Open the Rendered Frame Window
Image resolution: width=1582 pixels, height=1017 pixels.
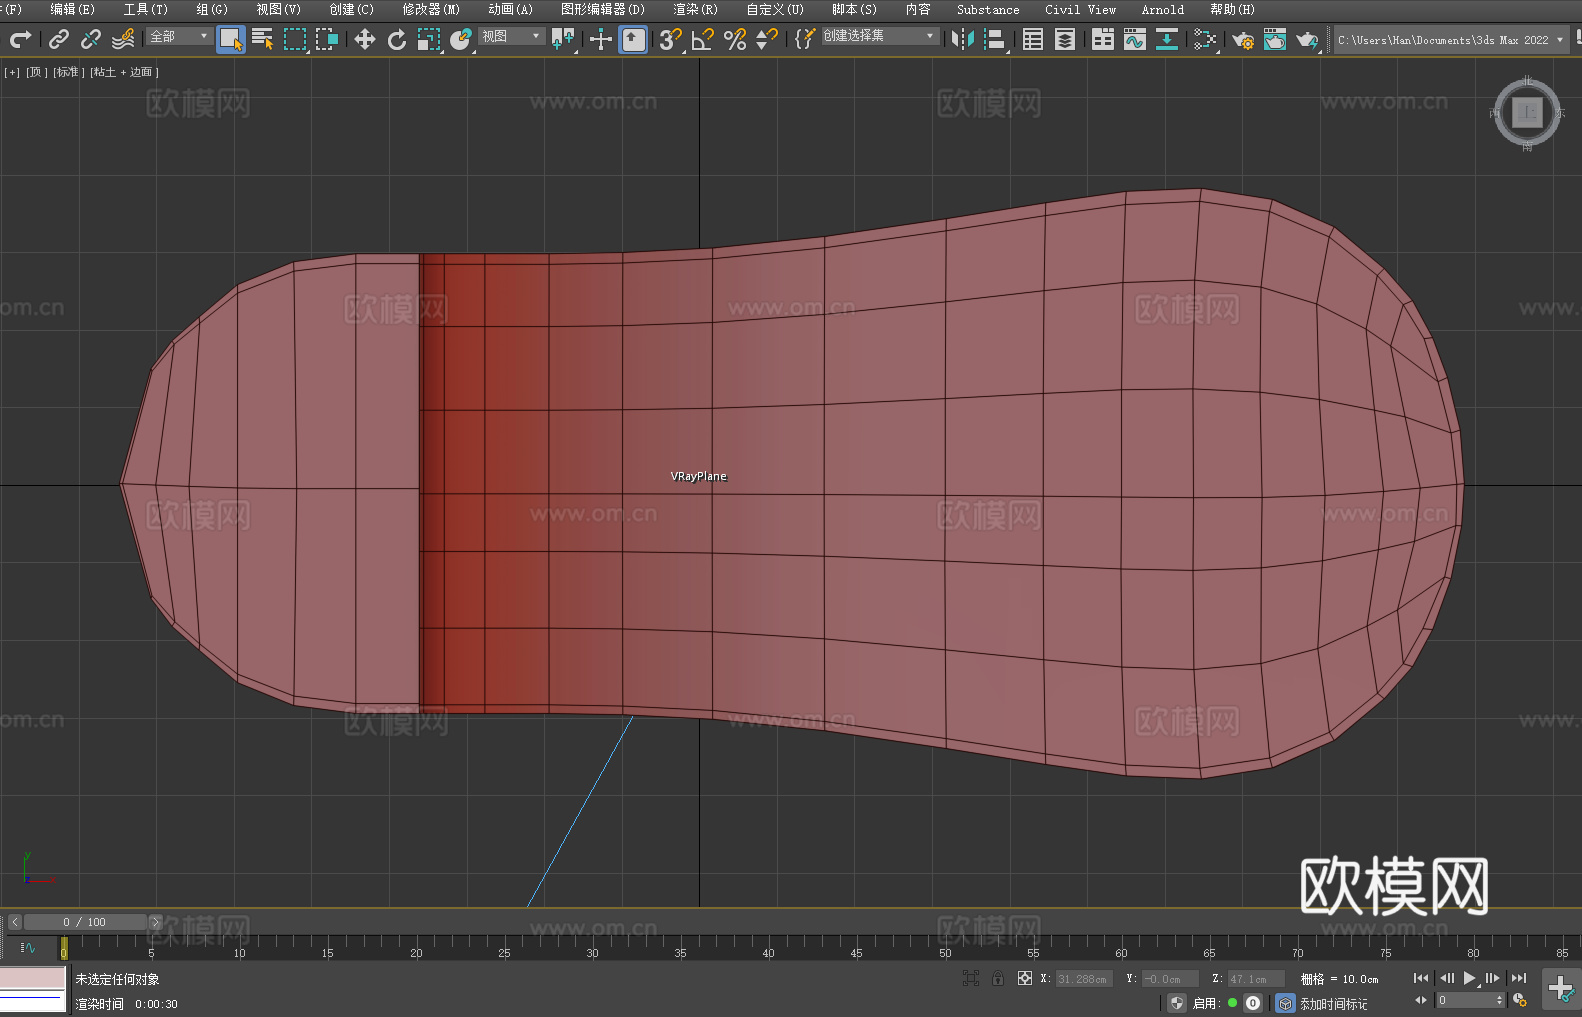point(1275,39)
